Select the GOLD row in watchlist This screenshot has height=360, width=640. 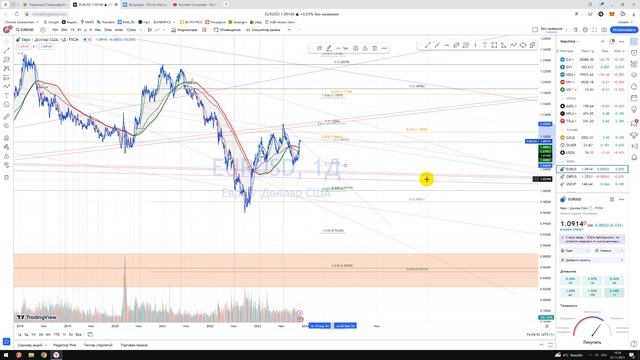click(592, 138)
